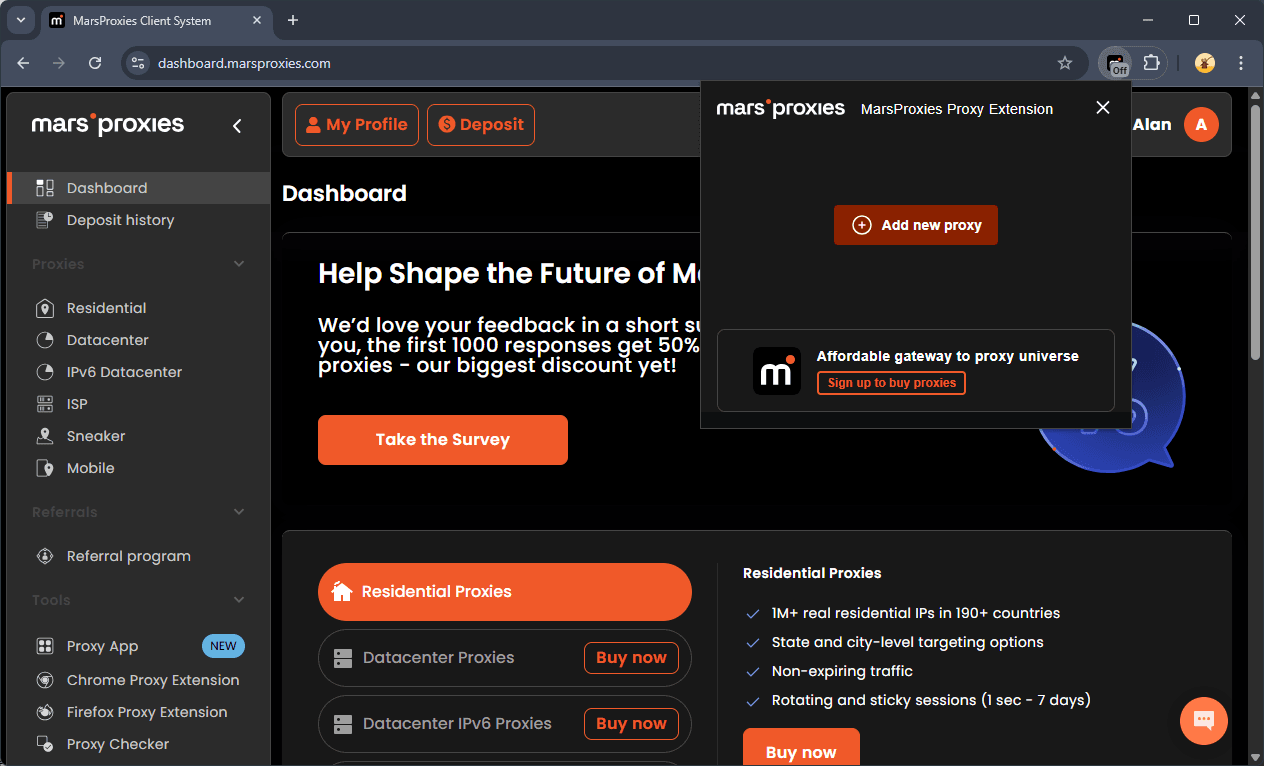Open the Residential proxies sidebar icon
1264x766 pixels.
tap(44, 308)
